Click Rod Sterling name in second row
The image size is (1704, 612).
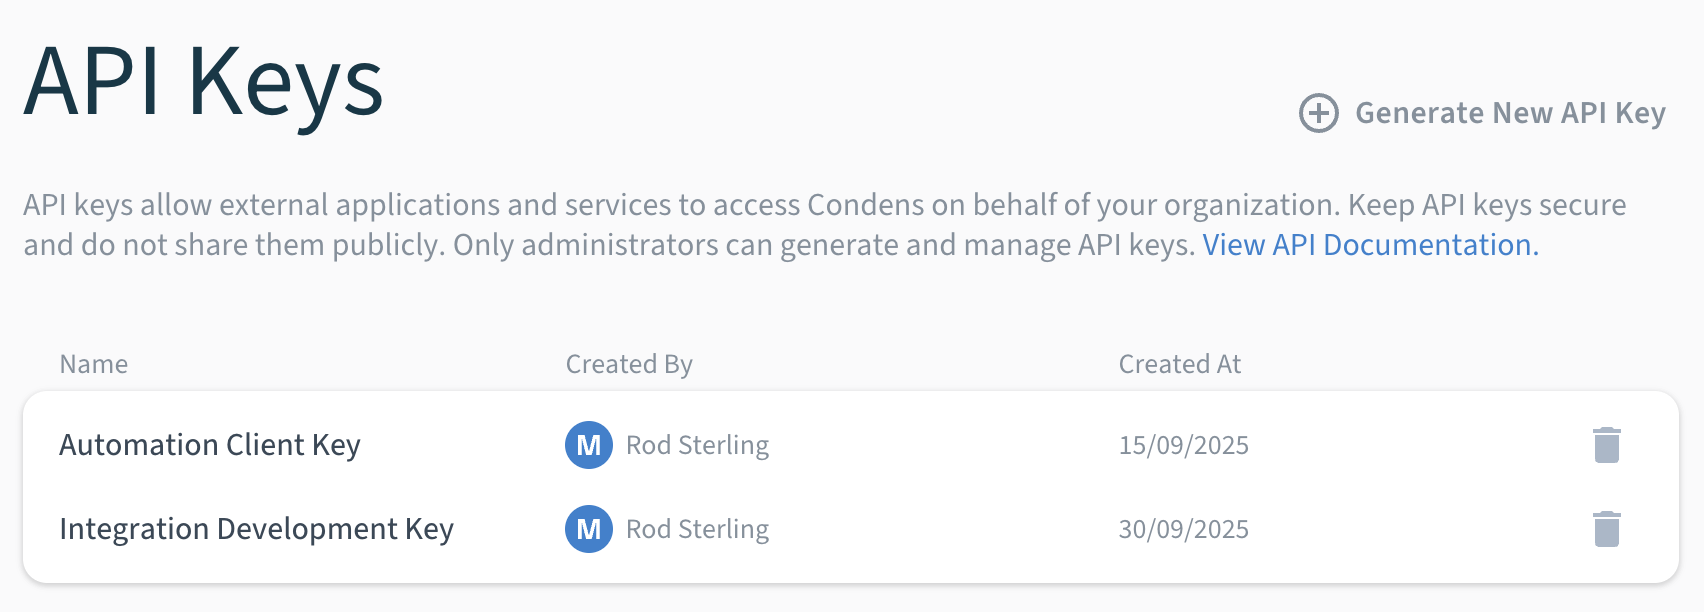(x=697, y=529)
